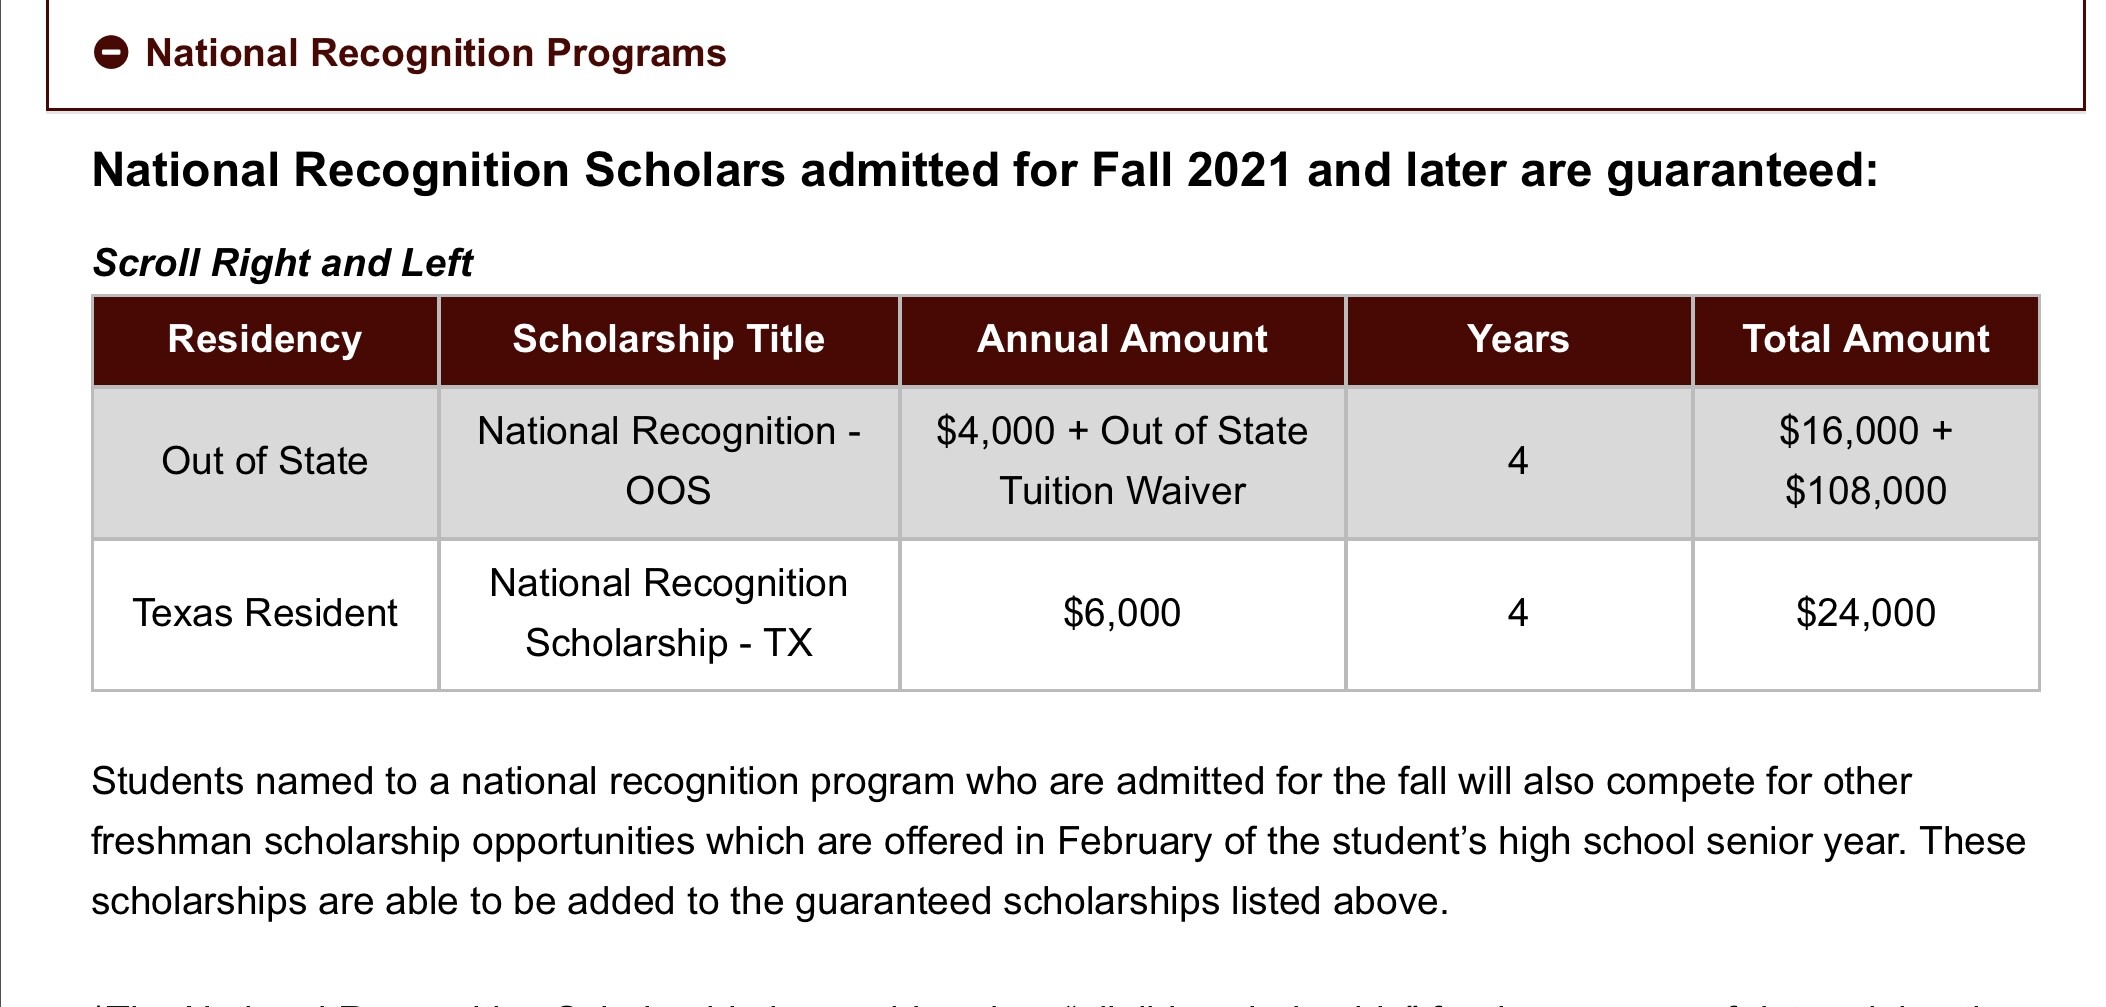Viewport: 2106px width, 1007px height.
Task: Click the $4,000 + Out of State Tuition Waiver cell
Action: pyautogui.click(x=1122, y=461)
